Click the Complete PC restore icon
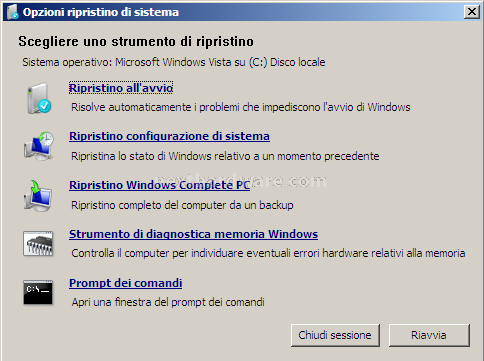The height and width of the screenshot is (361, 484). pyautogui.click(x=37, y=196)
